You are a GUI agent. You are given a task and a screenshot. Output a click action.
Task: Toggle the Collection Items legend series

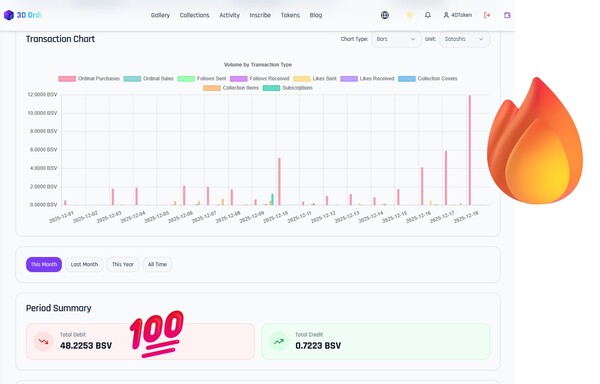click(x=231, y=88)
